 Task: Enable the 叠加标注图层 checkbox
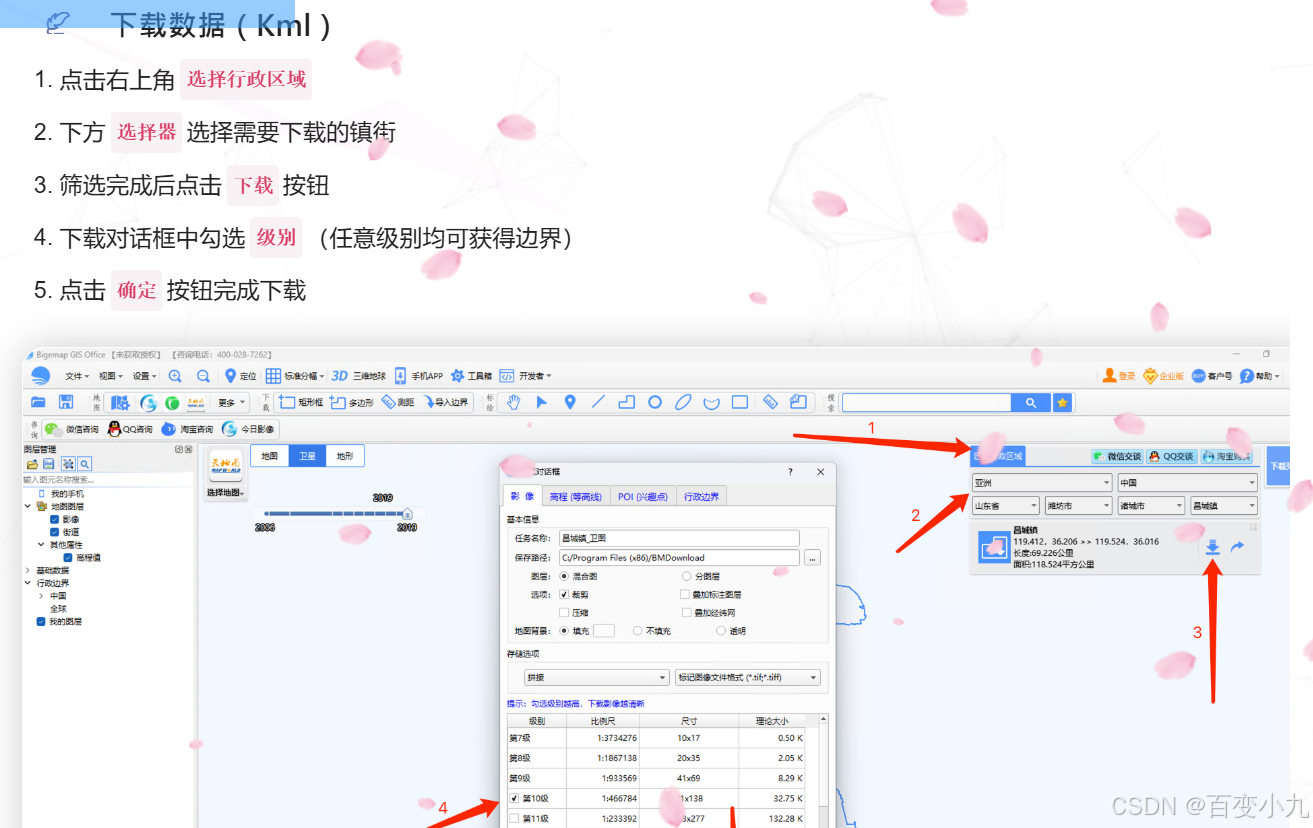(686, 594)
